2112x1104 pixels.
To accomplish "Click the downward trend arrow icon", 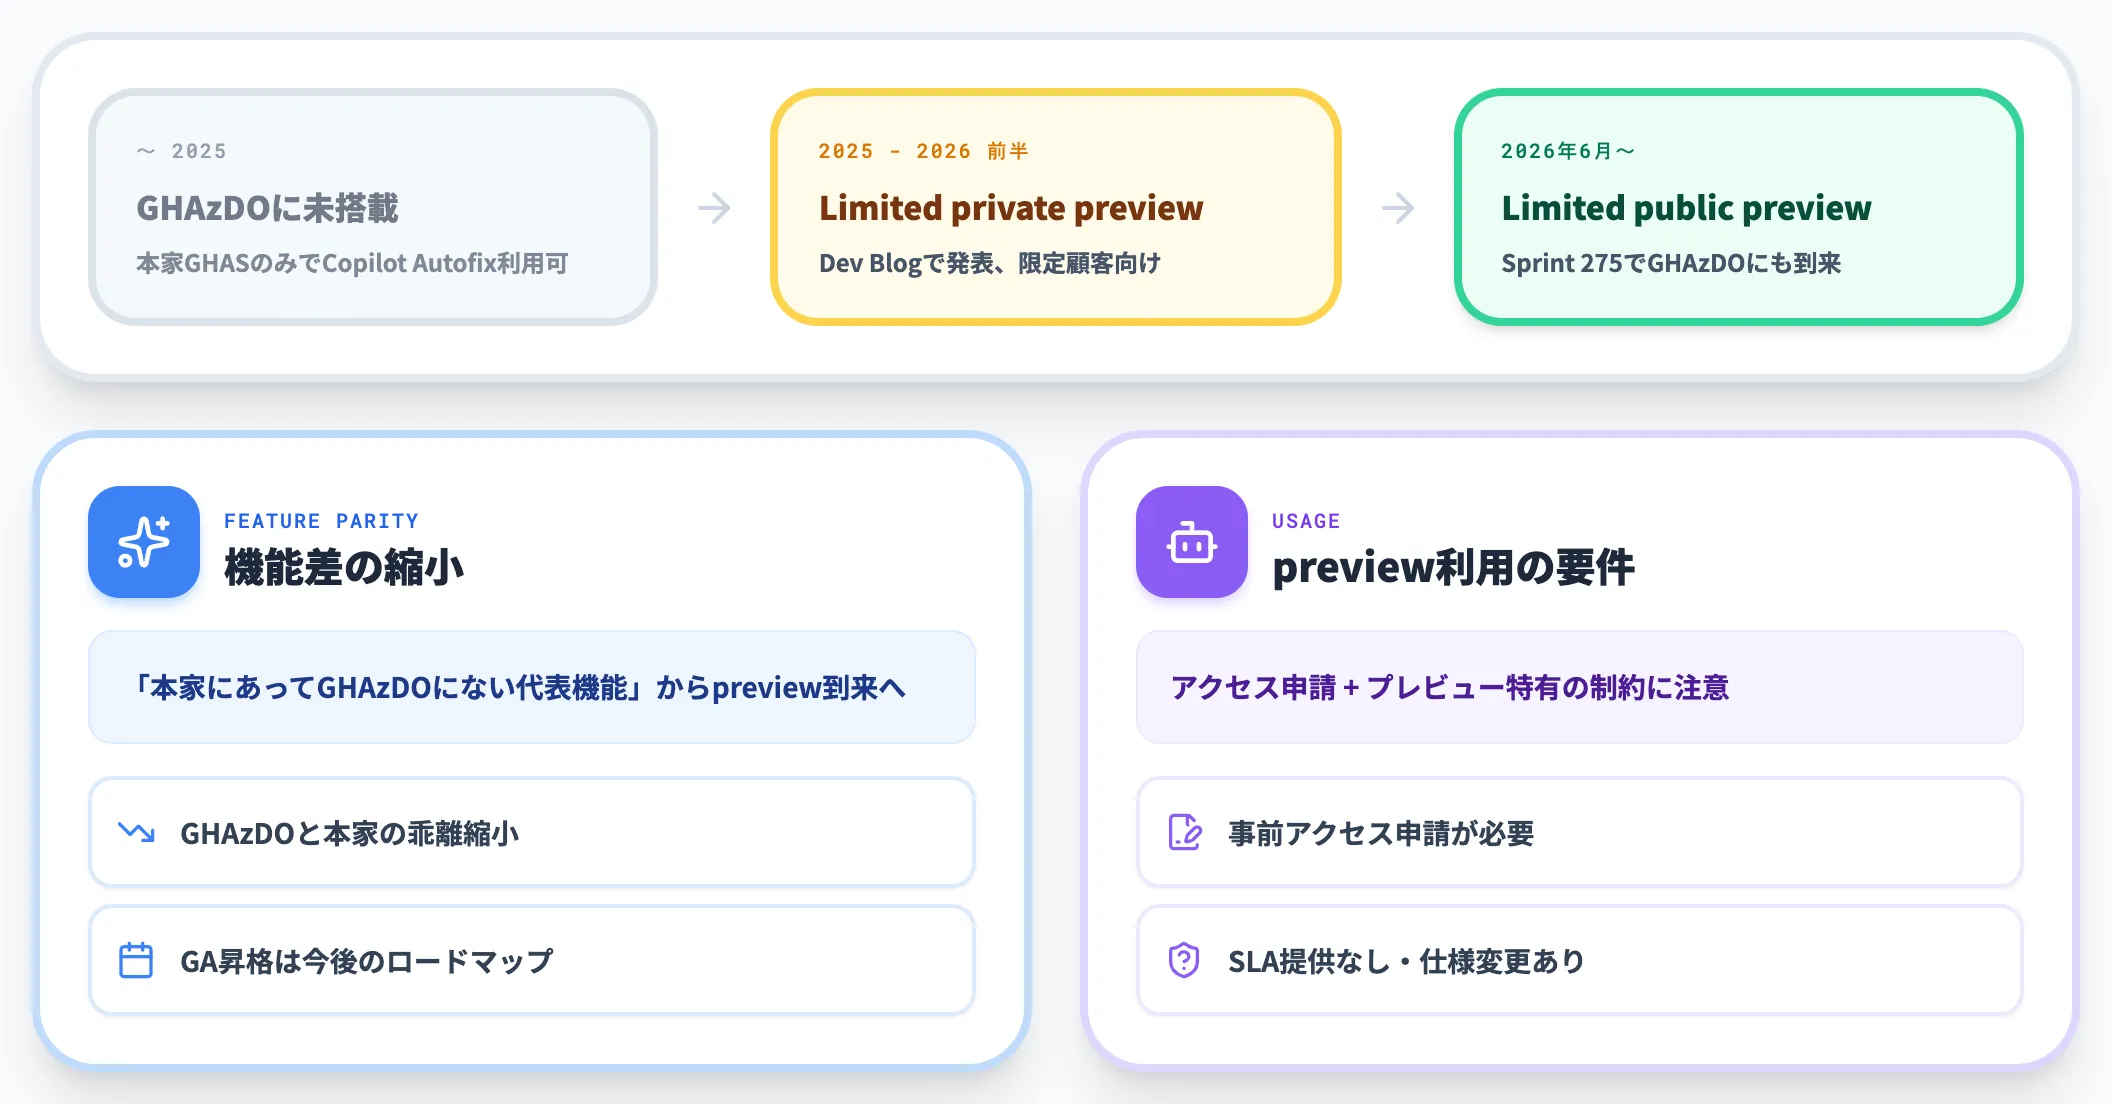I will [136, 832].
